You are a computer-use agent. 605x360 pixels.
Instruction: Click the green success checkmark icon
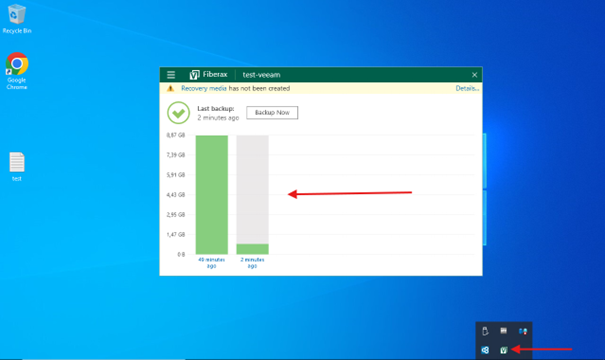178,113
